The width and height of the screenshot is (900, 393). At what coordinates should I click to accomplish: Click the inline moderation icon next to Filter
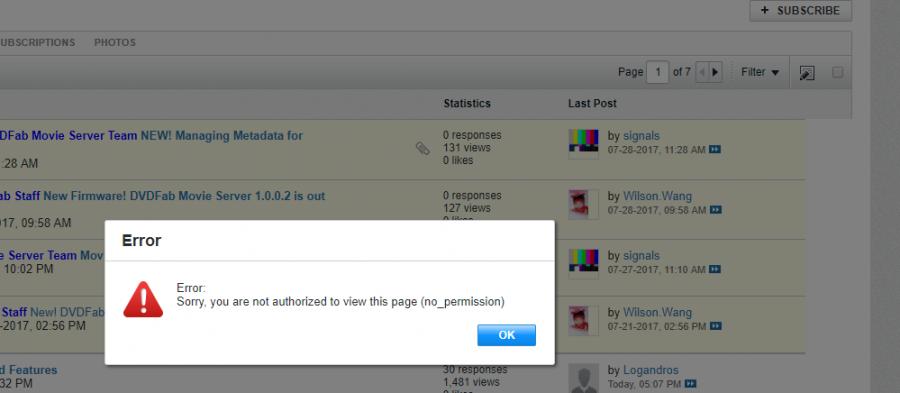click(x=807, y=73)
